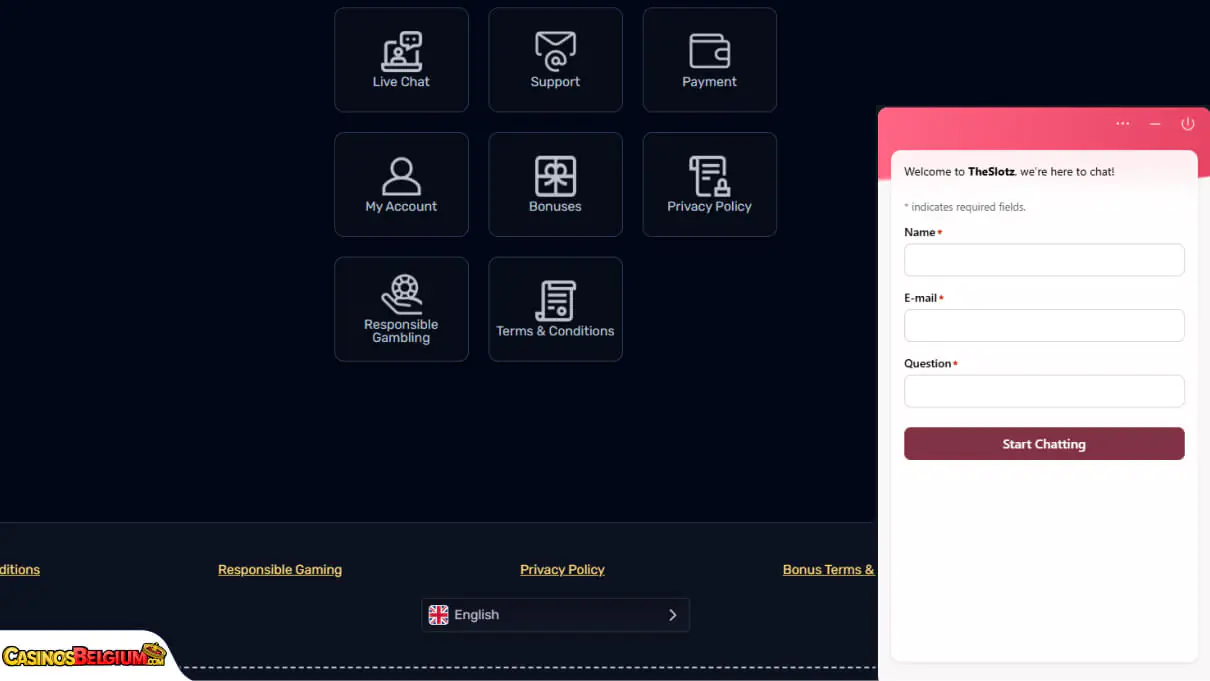This screenshot has height=681, width=1210.
Task: Open chat widget three-dot options menu
Action: [x=1122, y=124]
